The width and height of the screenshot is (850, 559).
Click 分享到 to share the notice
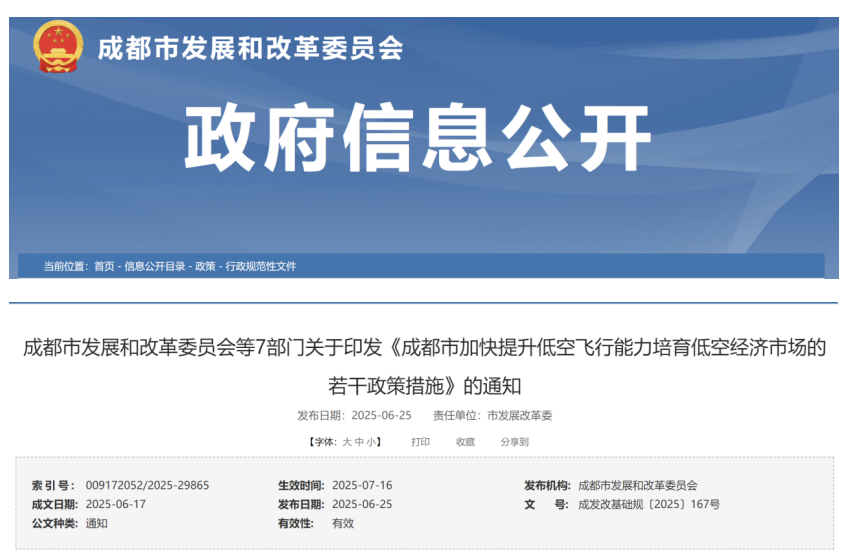click(x=514, y=442)
